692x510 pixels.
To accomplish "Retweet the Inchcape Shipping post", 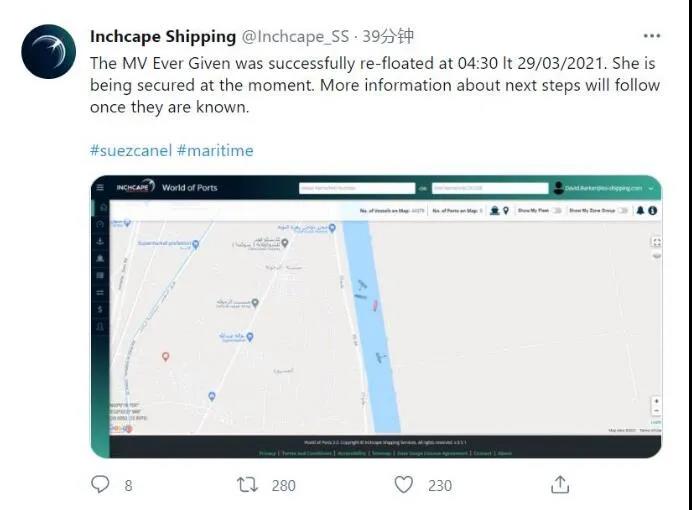I will pos(247,484).
